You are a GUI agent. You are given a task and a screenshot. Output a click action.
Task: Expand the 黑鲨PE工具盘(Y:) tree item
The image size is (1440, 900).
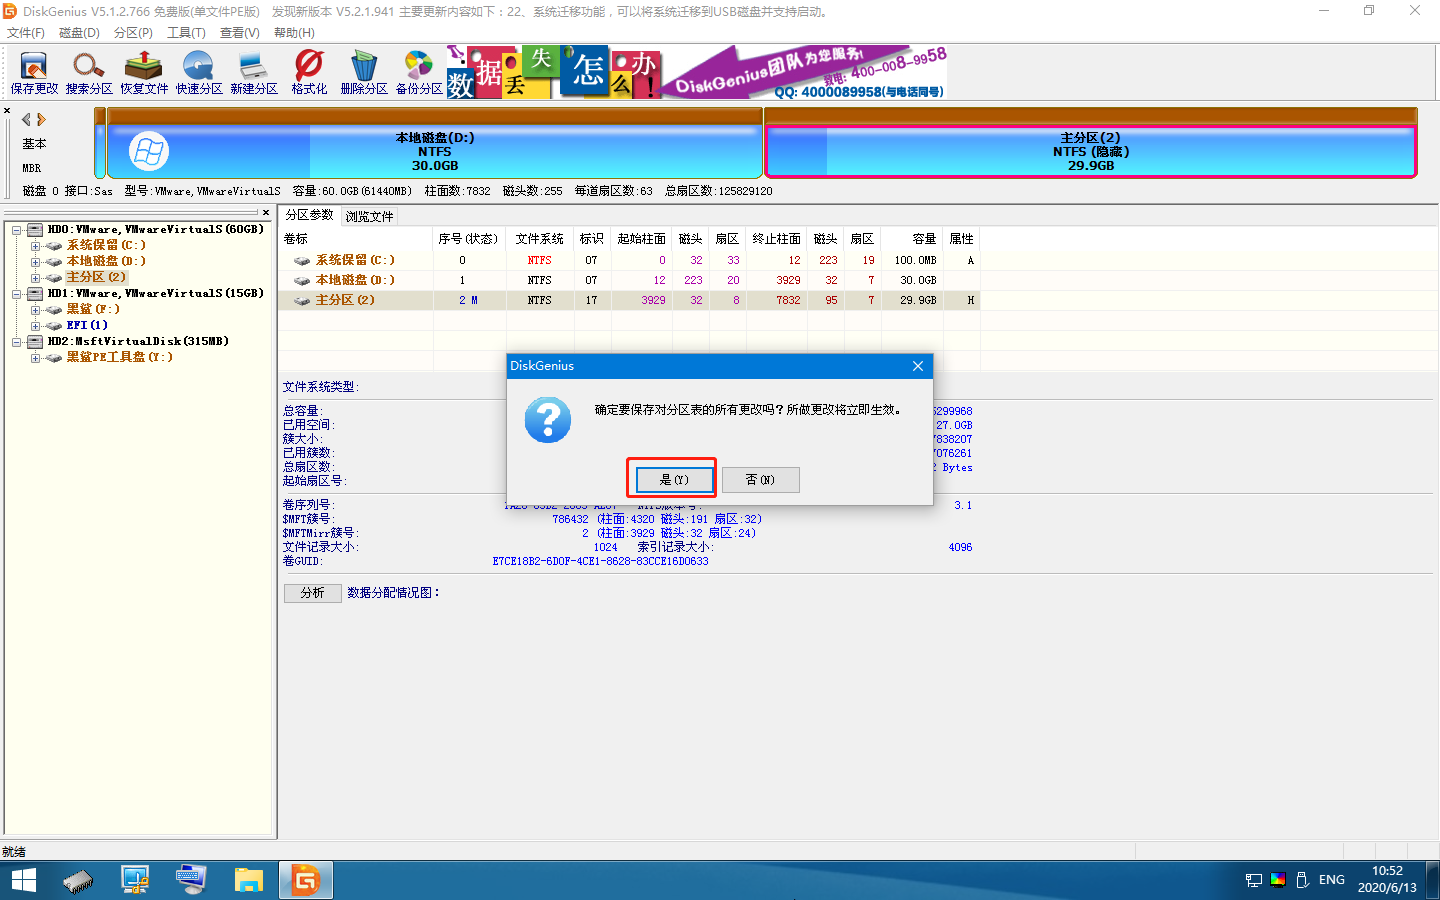[35, 357]
